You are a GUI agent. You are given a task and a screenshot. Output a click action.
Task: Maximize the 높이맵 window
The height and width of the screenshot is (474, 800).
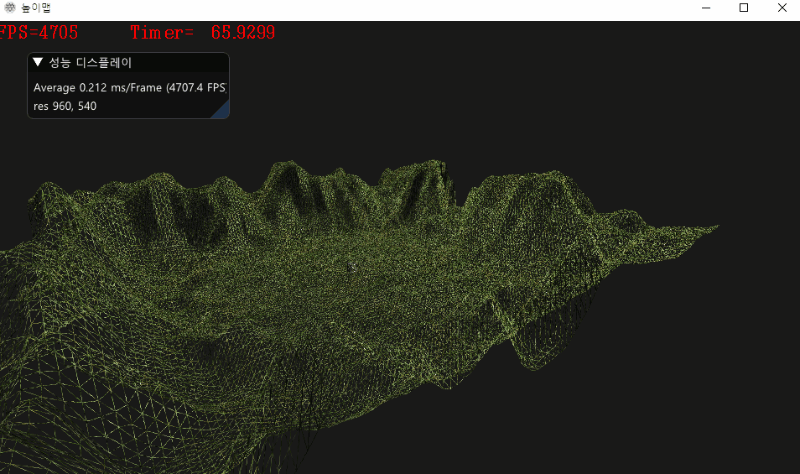743,8
